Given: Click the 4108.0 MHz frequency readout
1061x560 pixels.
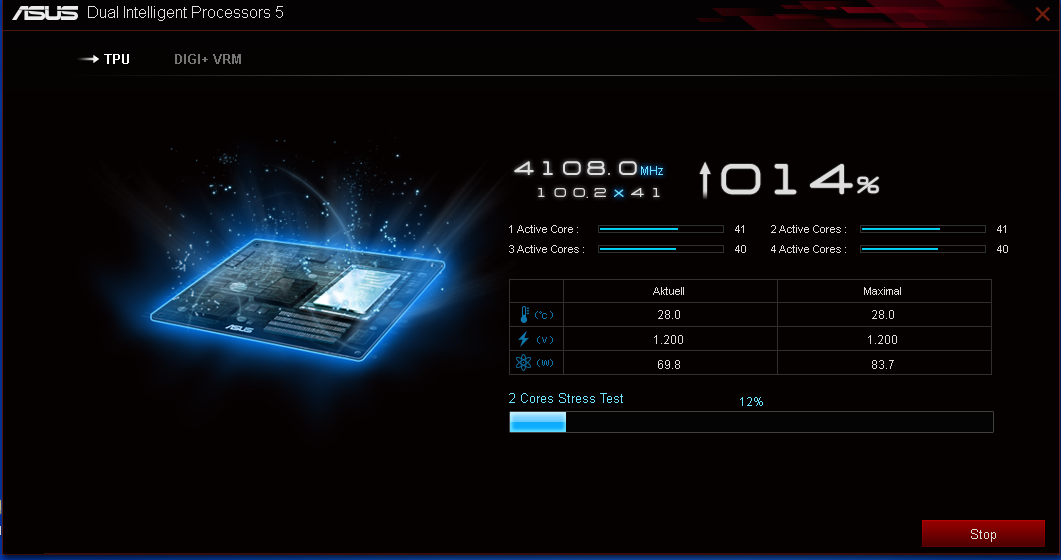Looking at the screenshot, I should point(588,168).
